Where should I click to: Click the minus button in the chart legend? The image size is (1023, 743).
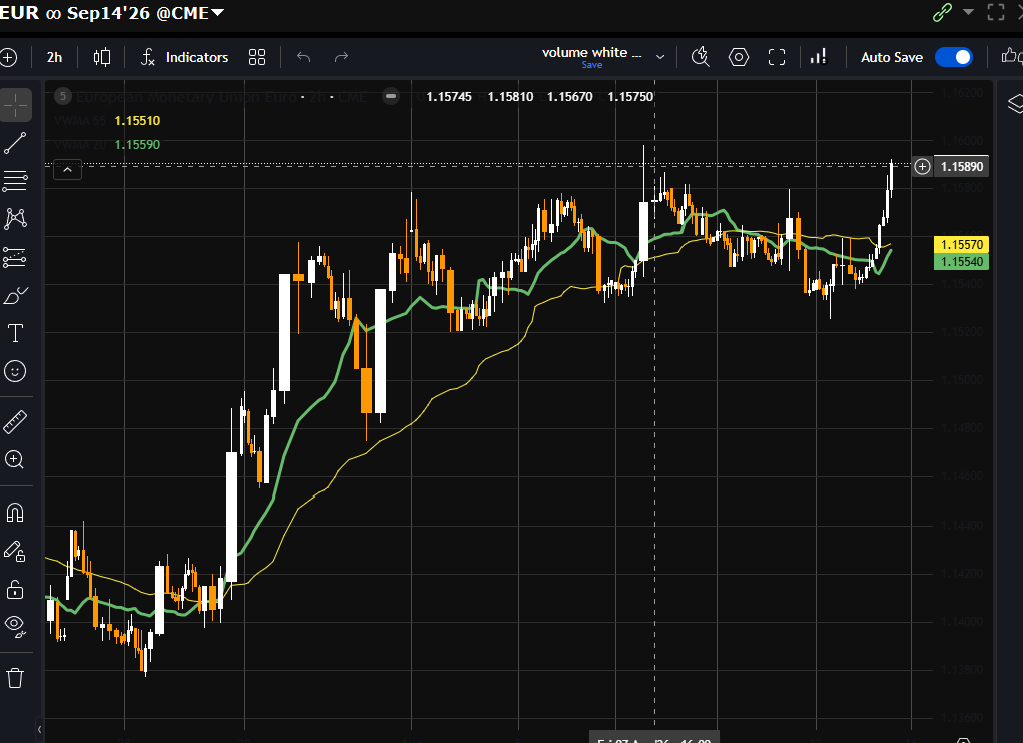[391, 97]
